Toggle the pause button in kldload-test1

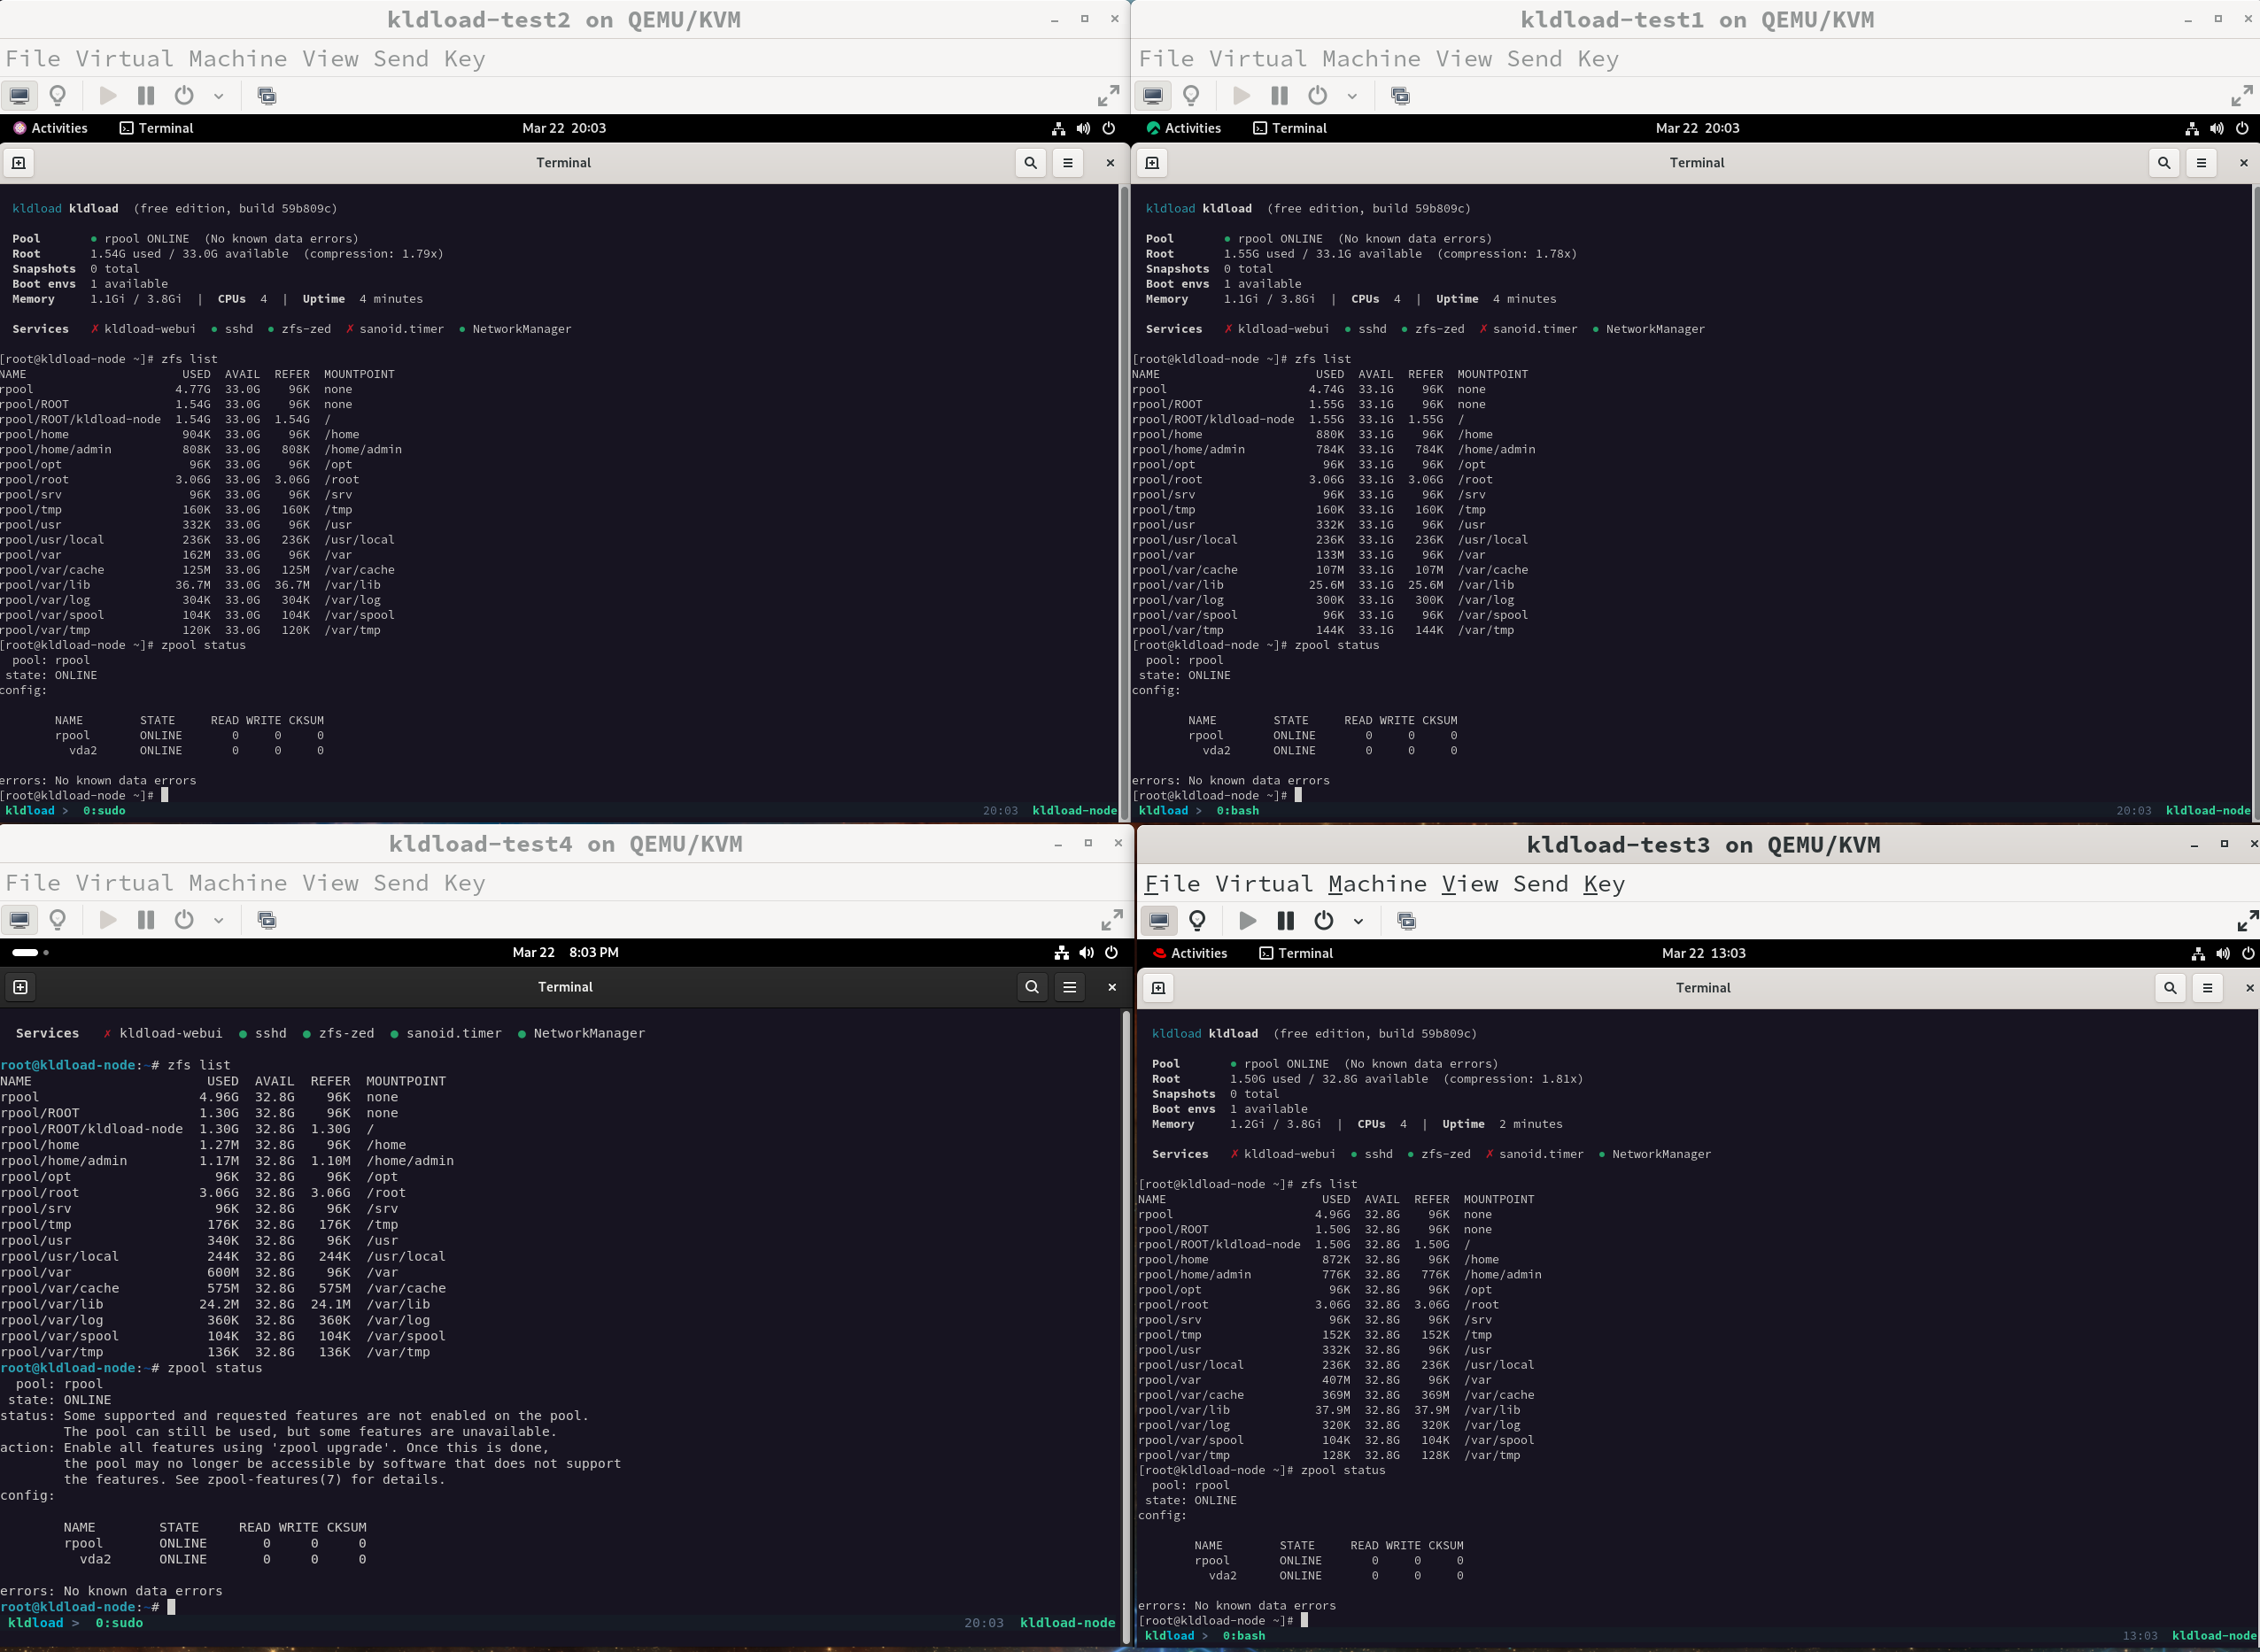click(x=1279, y=96)
